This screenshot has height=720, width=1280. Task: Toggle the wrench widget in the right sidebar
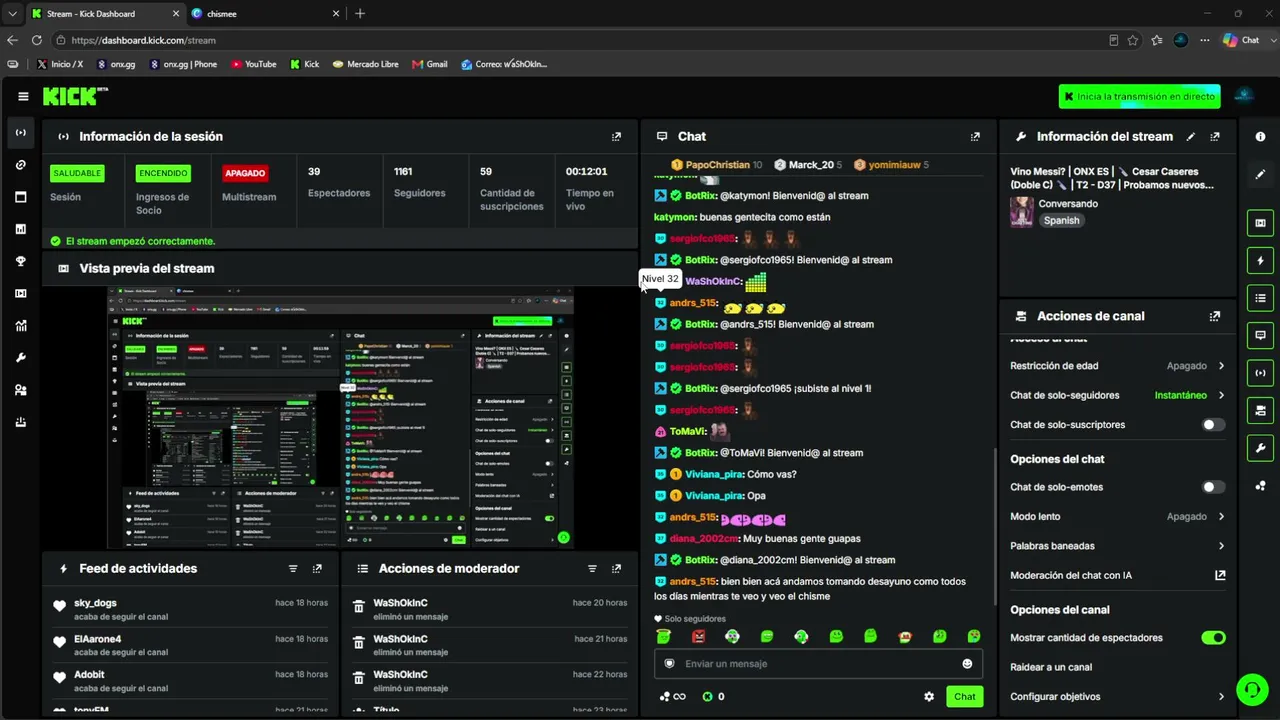[1260, 448]
